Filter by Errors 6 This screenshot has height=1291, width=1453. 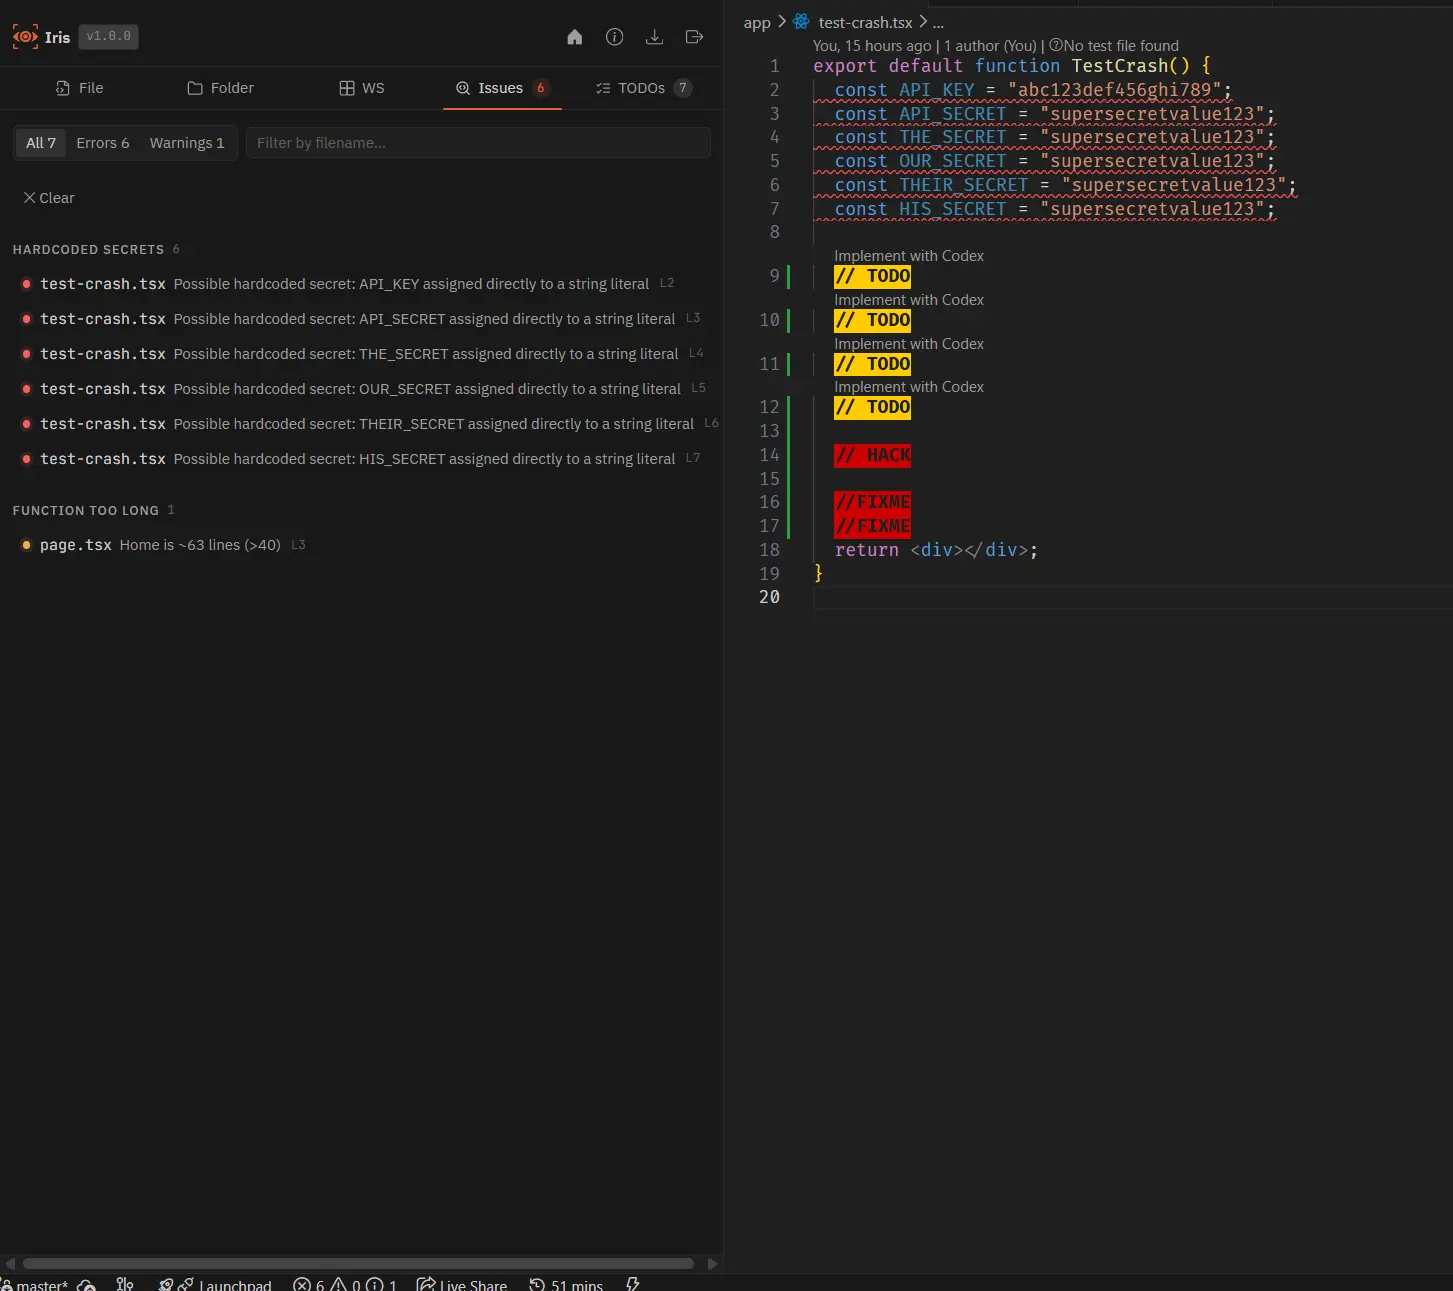[103, 143]
